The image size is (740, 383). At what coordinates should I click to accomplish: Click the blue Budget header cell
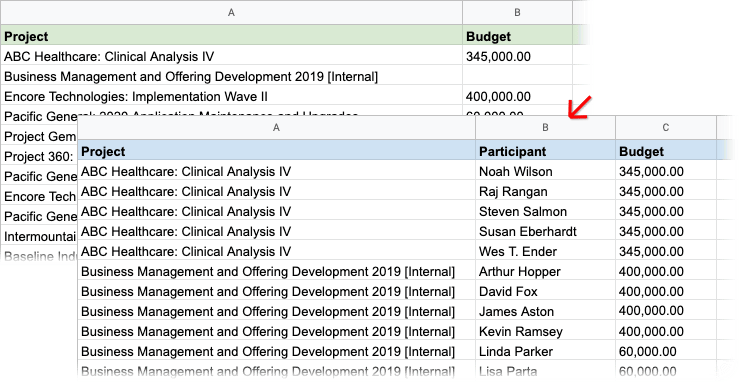665,151
